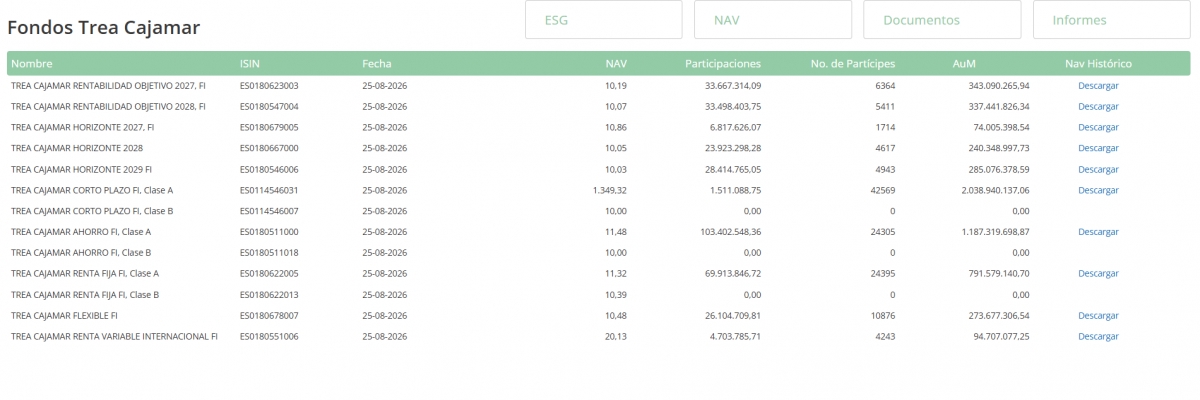
Task: Select TREA CAJAMAR RENTABILIDAD OBJETIVO 2027, FI name
Action: (x=108, y=86)
